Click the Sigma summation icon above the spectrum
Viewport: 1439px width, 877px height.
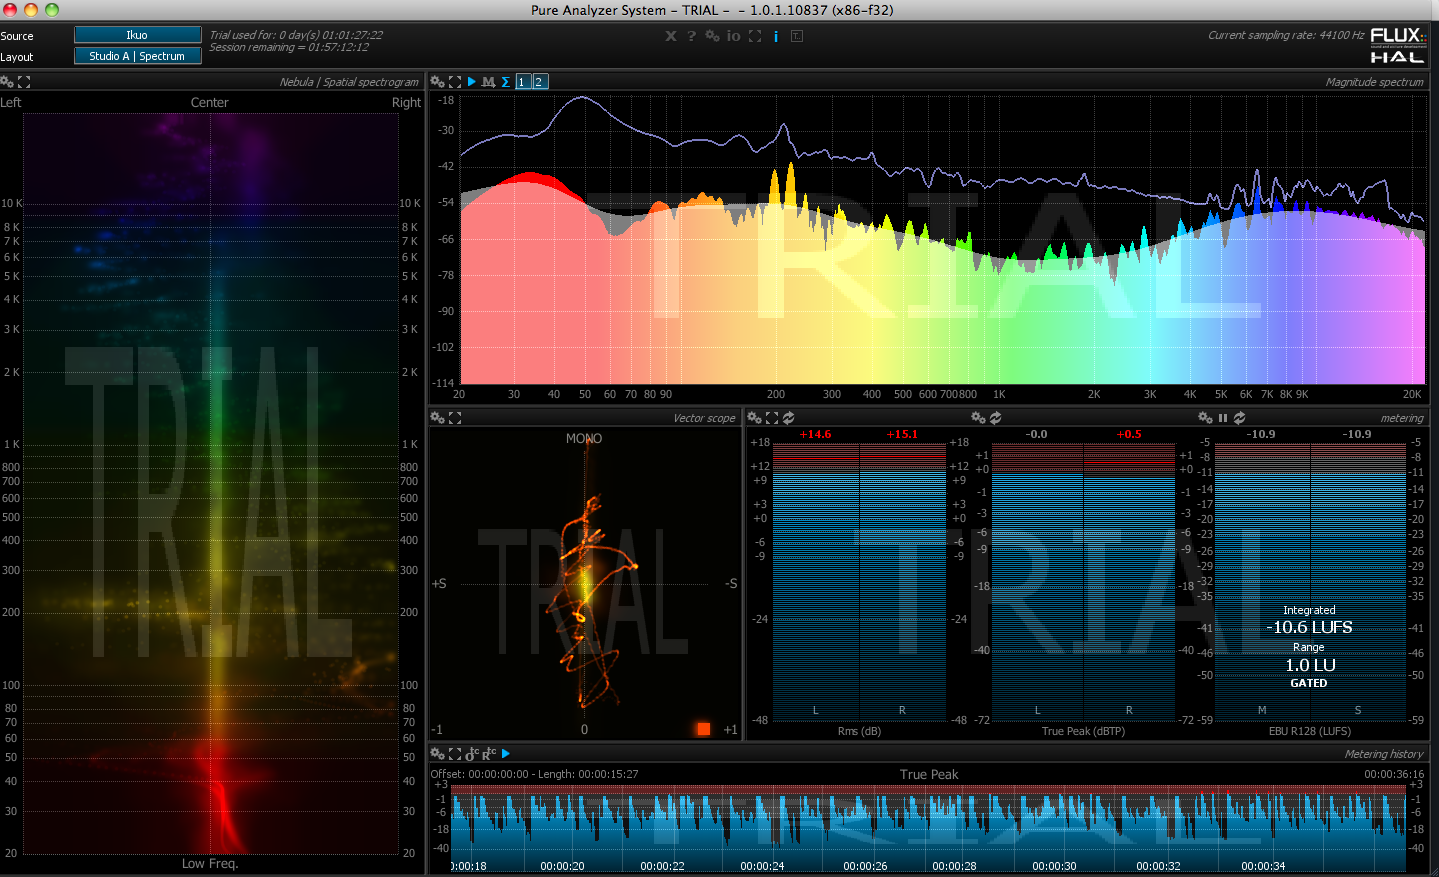pyautogui.click(x=505, y=82)
